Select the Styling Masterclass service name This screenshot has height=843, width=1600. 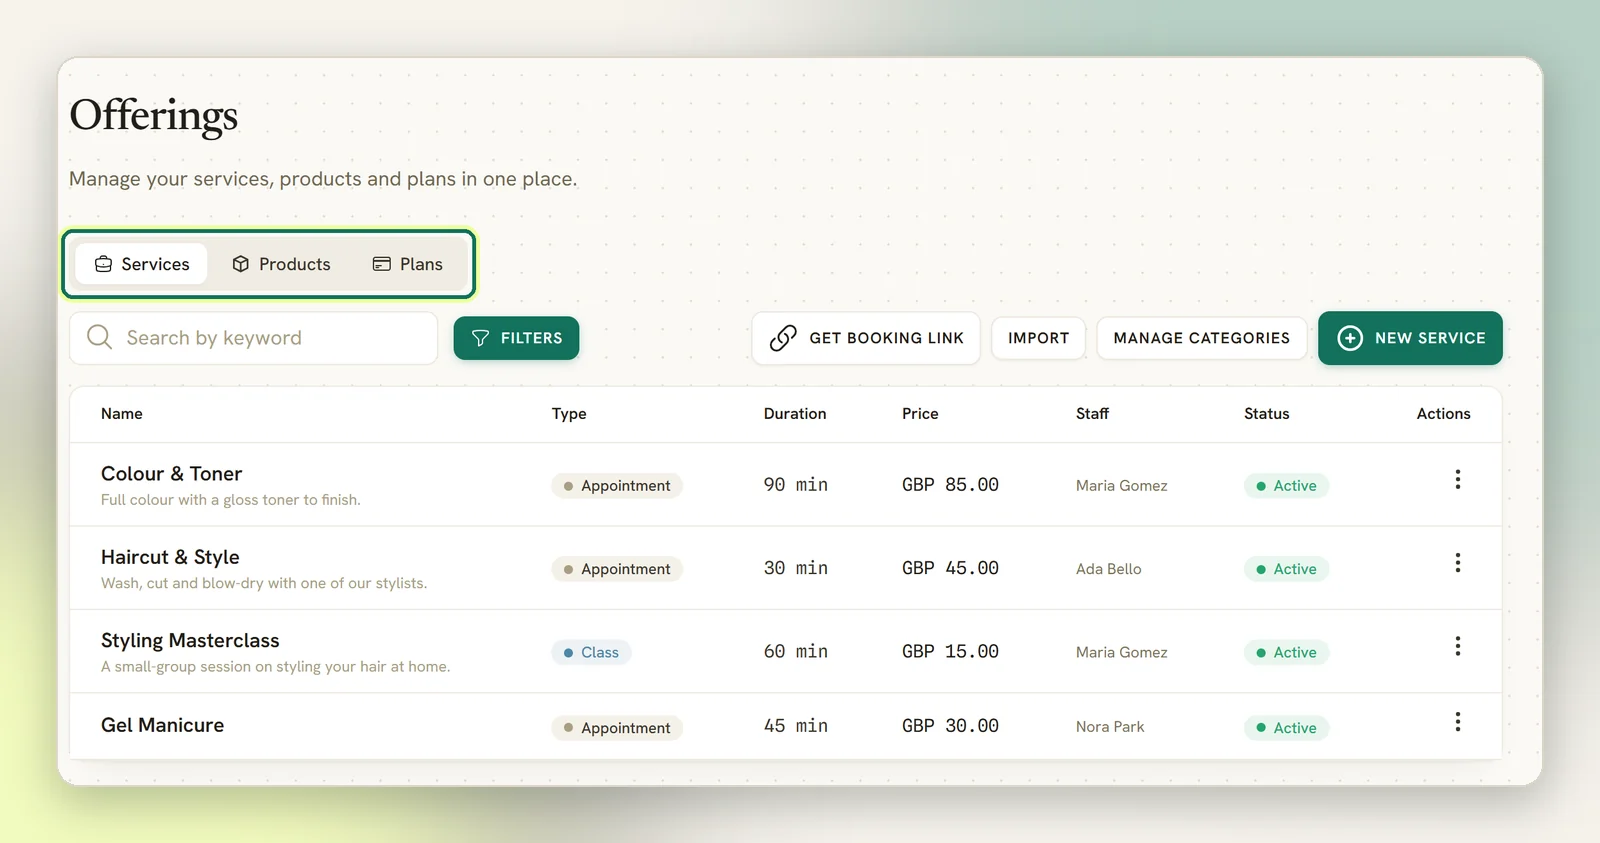(190, 640)
